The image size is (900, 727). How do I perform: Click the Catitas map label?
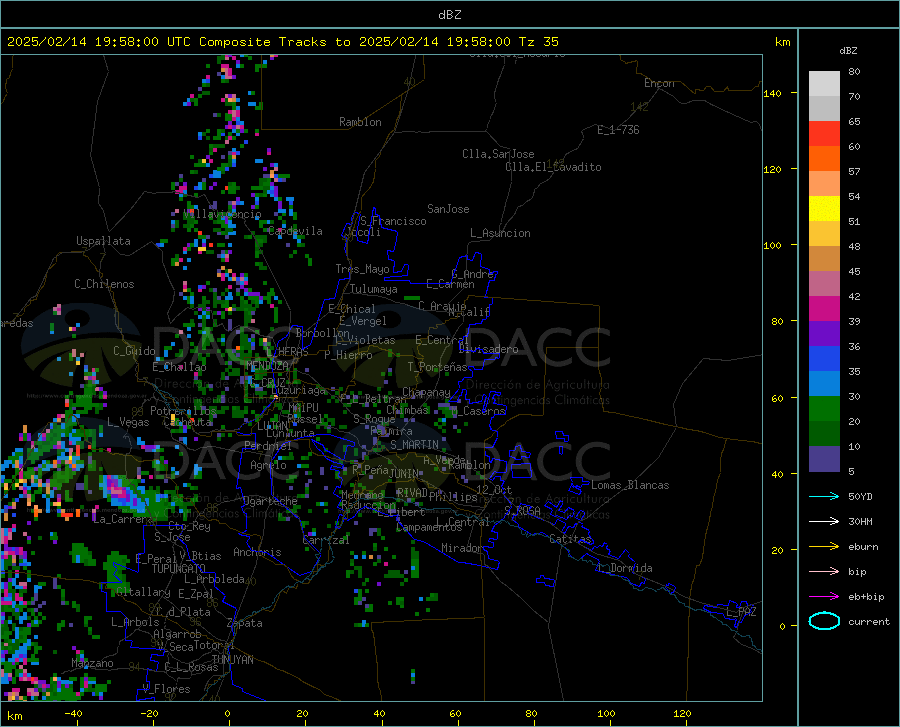570,539
